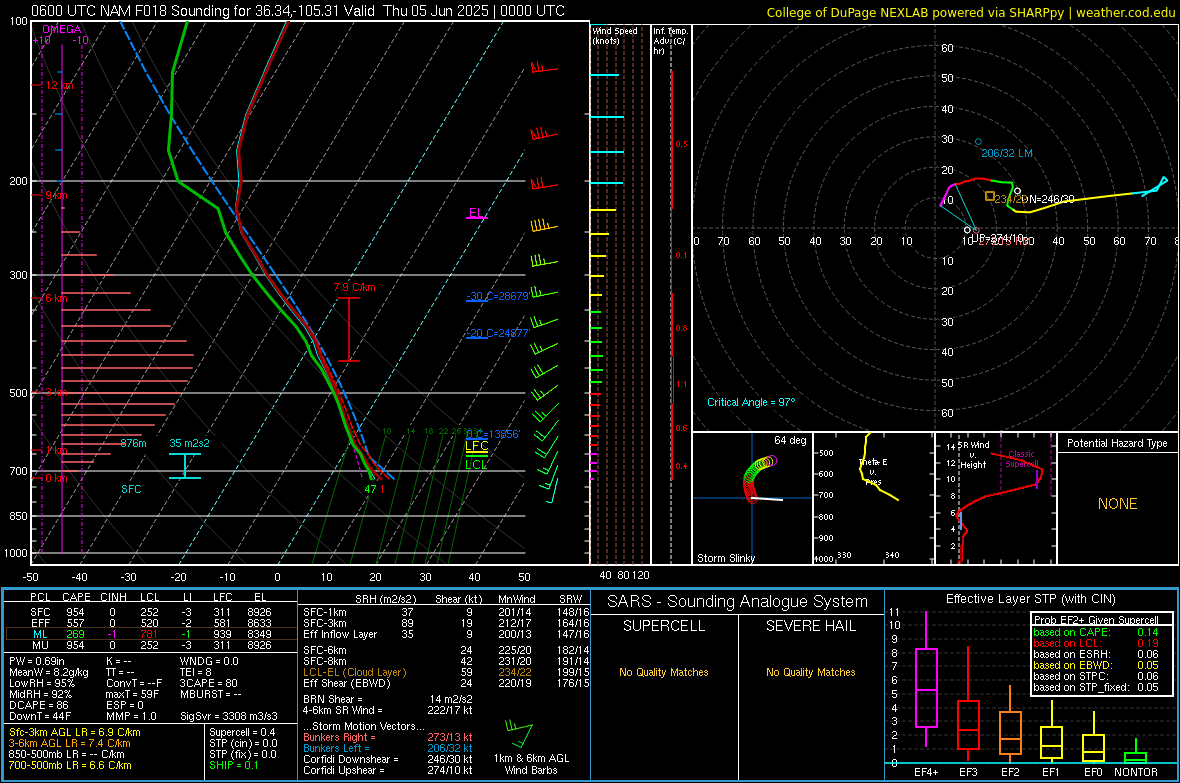Screen dimensions: 1180x783
Task: Click the green SHIP = 0.1 parameter
Action: click(x=233, y=765)
